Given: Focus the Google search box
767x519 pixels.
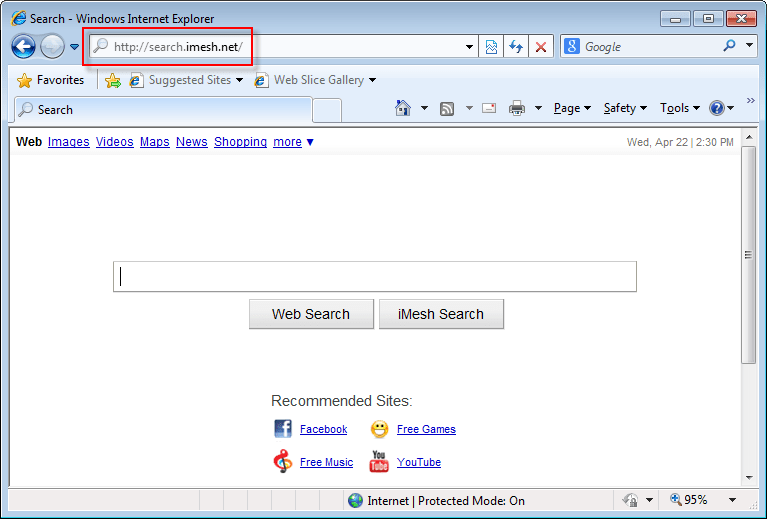Looking at the screenshot, I should (x=651, y=47).
